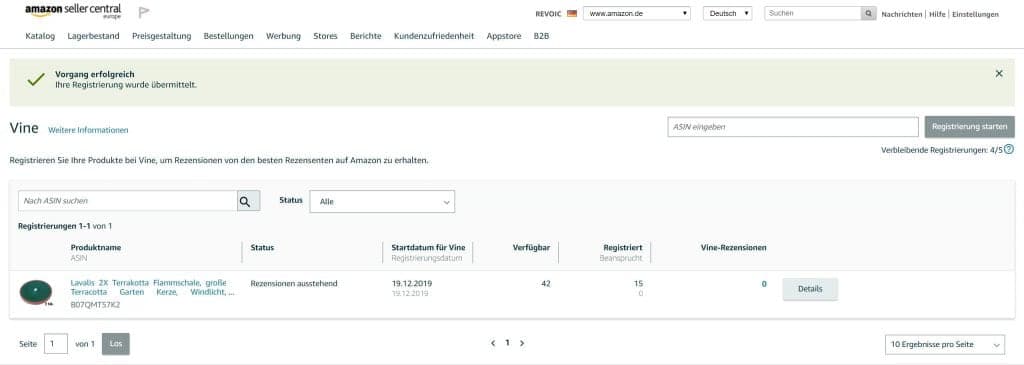Image resolution: width=1024 pixels, height=365 pixels.
Task: Open the Deutsch language dropdown
Action: click(728, 13)
